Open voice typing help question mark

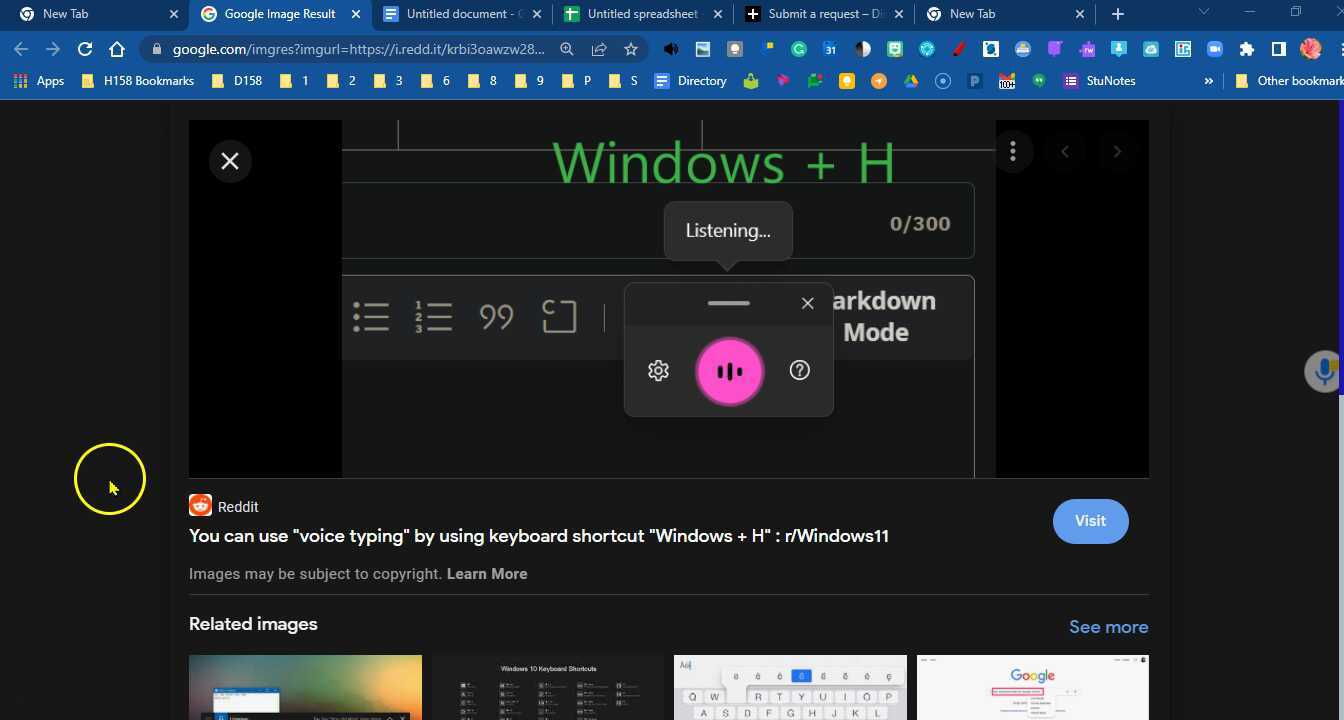point(799,370)
